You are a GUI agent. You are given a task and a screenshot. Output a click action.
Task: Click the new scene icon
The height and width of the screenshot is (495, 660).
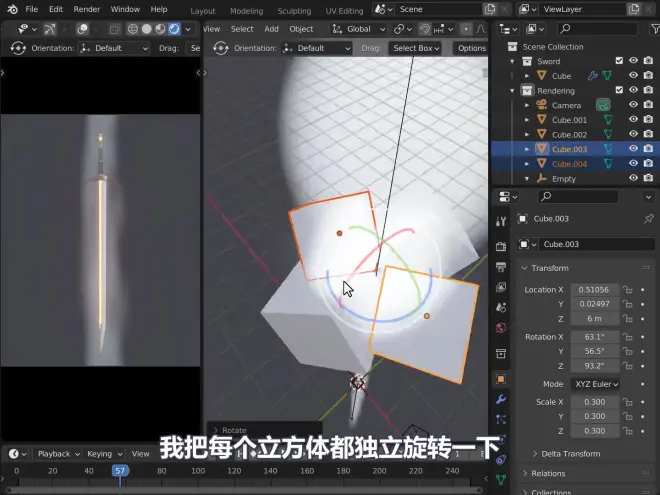coord(490,9)
